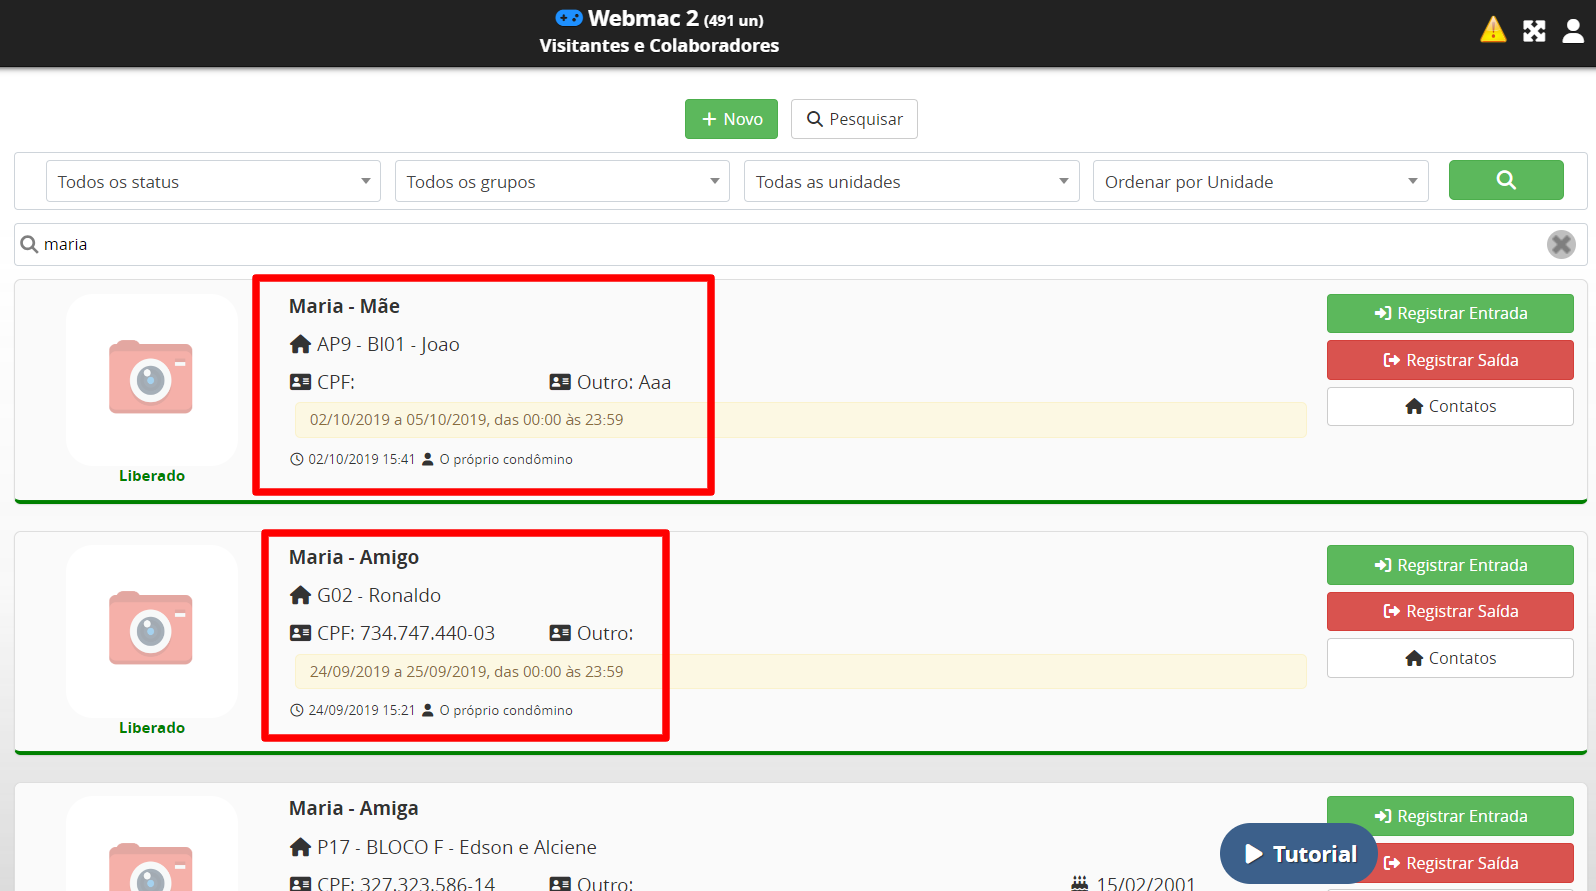This screenshot has height=891, width=1596.
Task: Open the Todos os status dropdown
Action: [213, 182]
